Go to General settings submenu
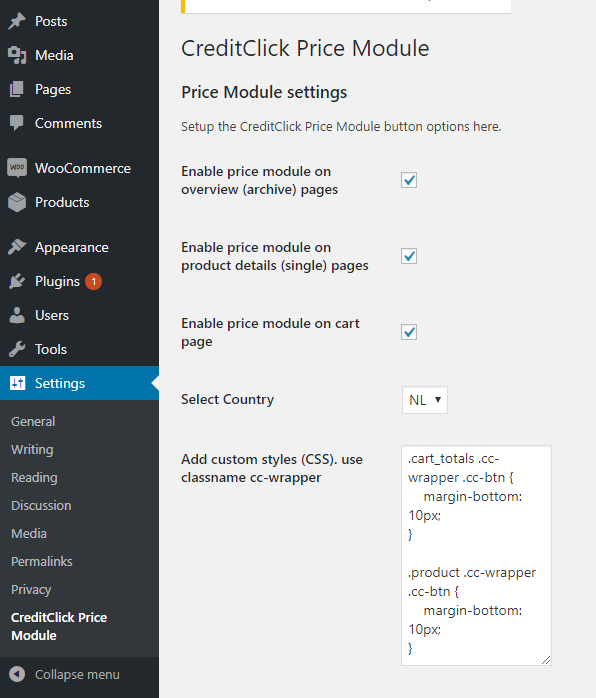Viewport: 596px width, 698px height. click(x=33, y=421)
